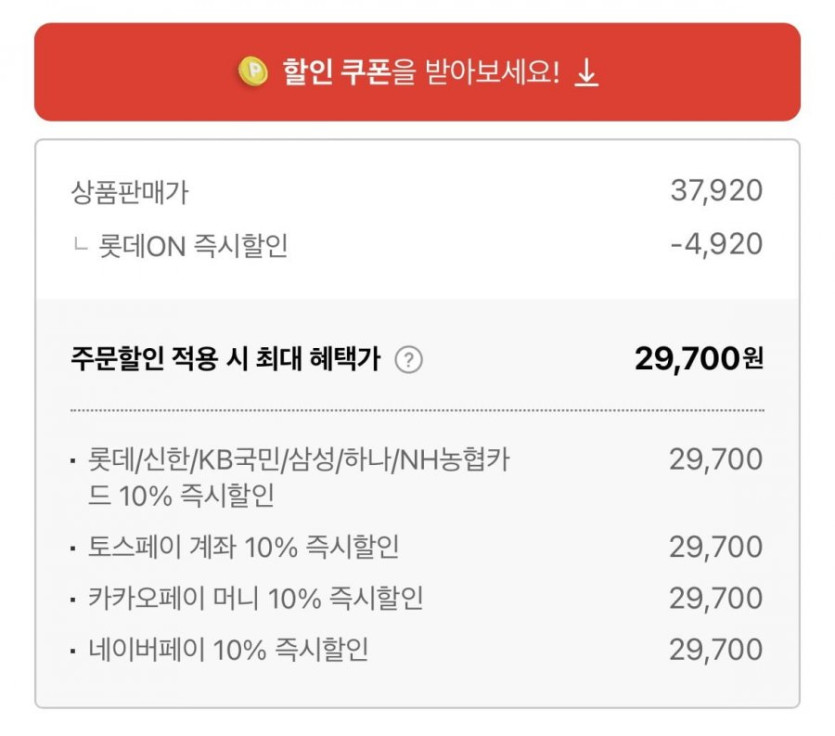
Task: Click the gold coin icon in banner
Action: [253, 72]
